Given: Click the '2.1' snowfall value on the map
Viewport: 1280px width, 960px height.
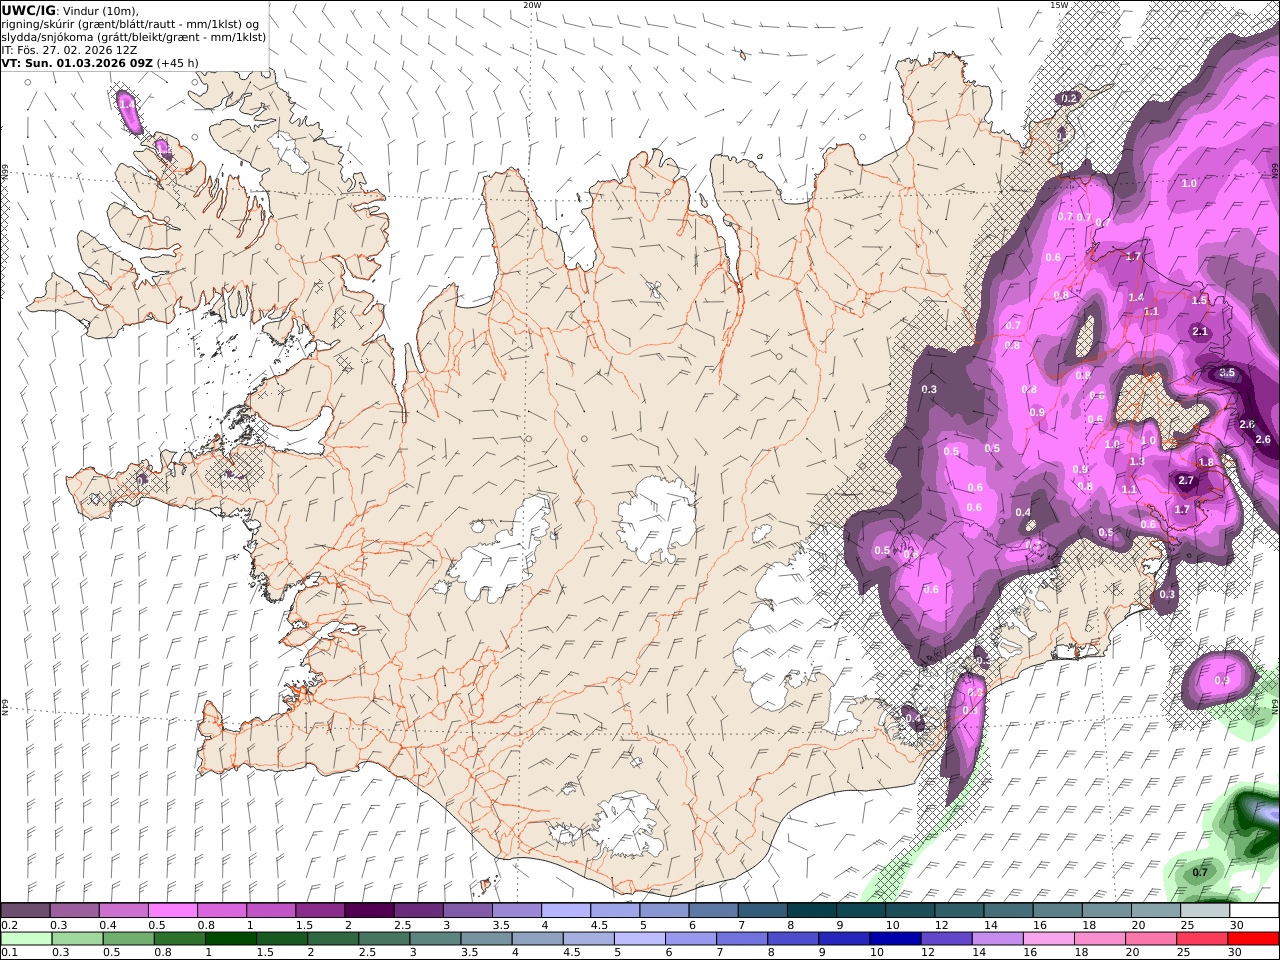Looking at the screenshot, I should tap(1200, 332).
